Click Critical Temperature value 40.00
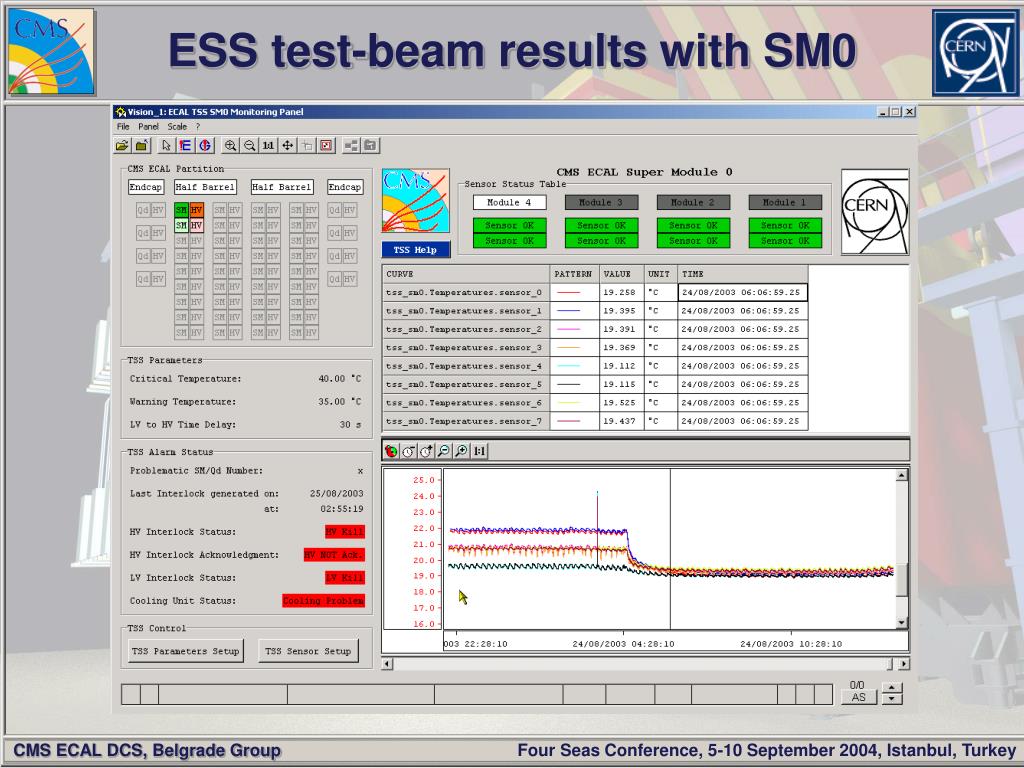The height and width of the screenshot is (768, 1024). click(339, 379)
